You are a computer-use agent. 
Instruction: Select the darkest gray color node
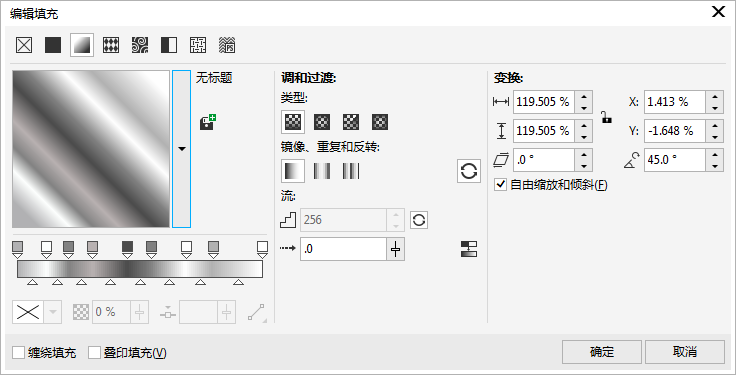coord(127,249)
